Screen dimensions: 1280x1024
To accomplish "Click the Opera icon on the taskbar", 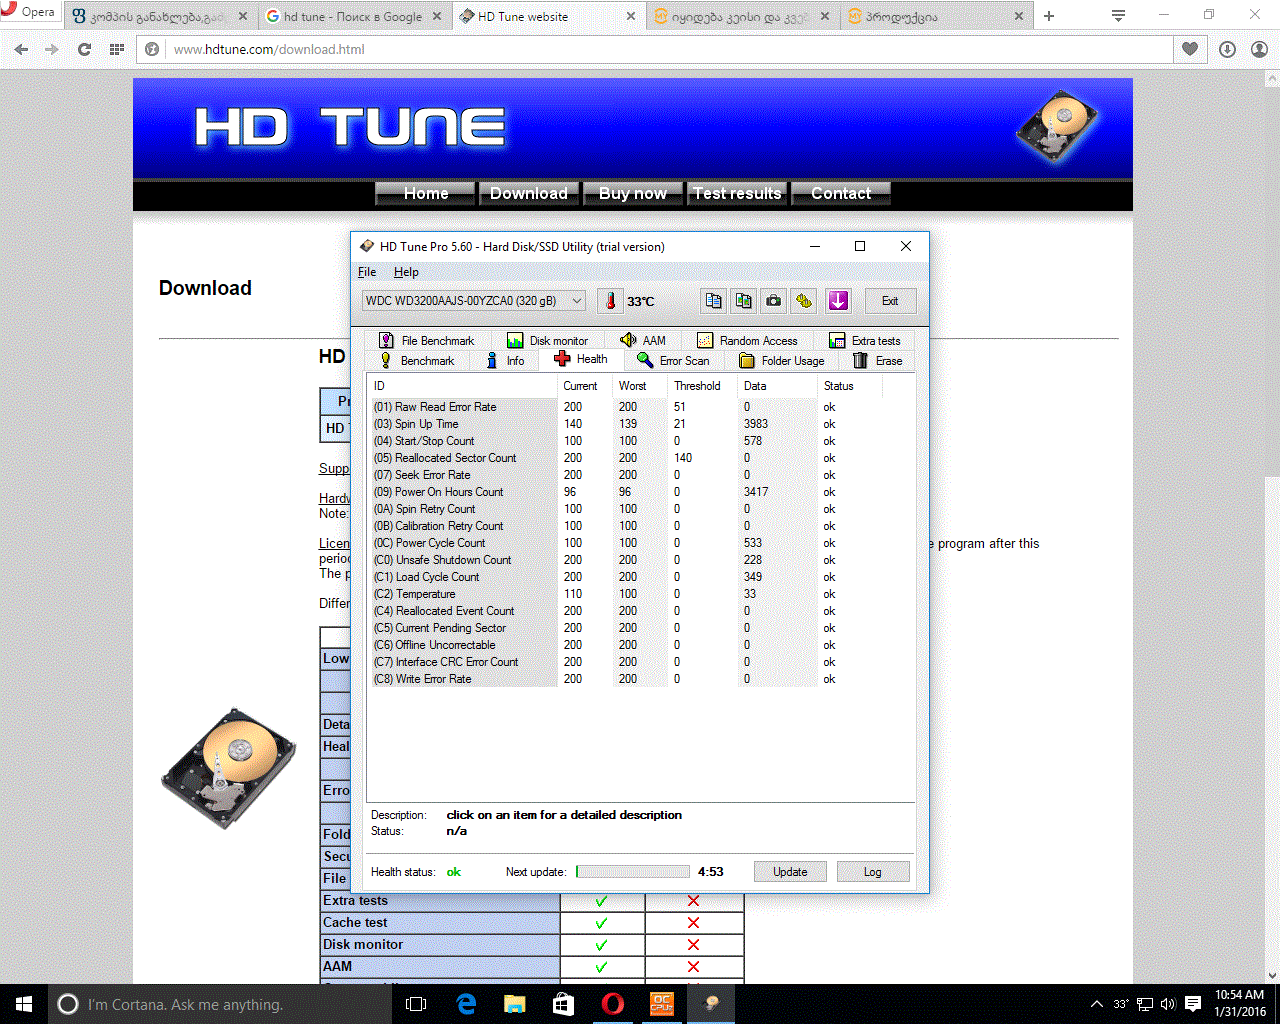I will (613, 1004).
